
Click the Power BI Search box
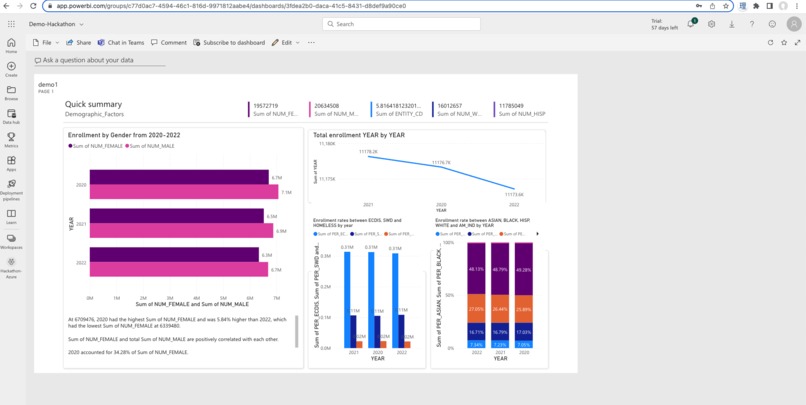pos(401,24)
